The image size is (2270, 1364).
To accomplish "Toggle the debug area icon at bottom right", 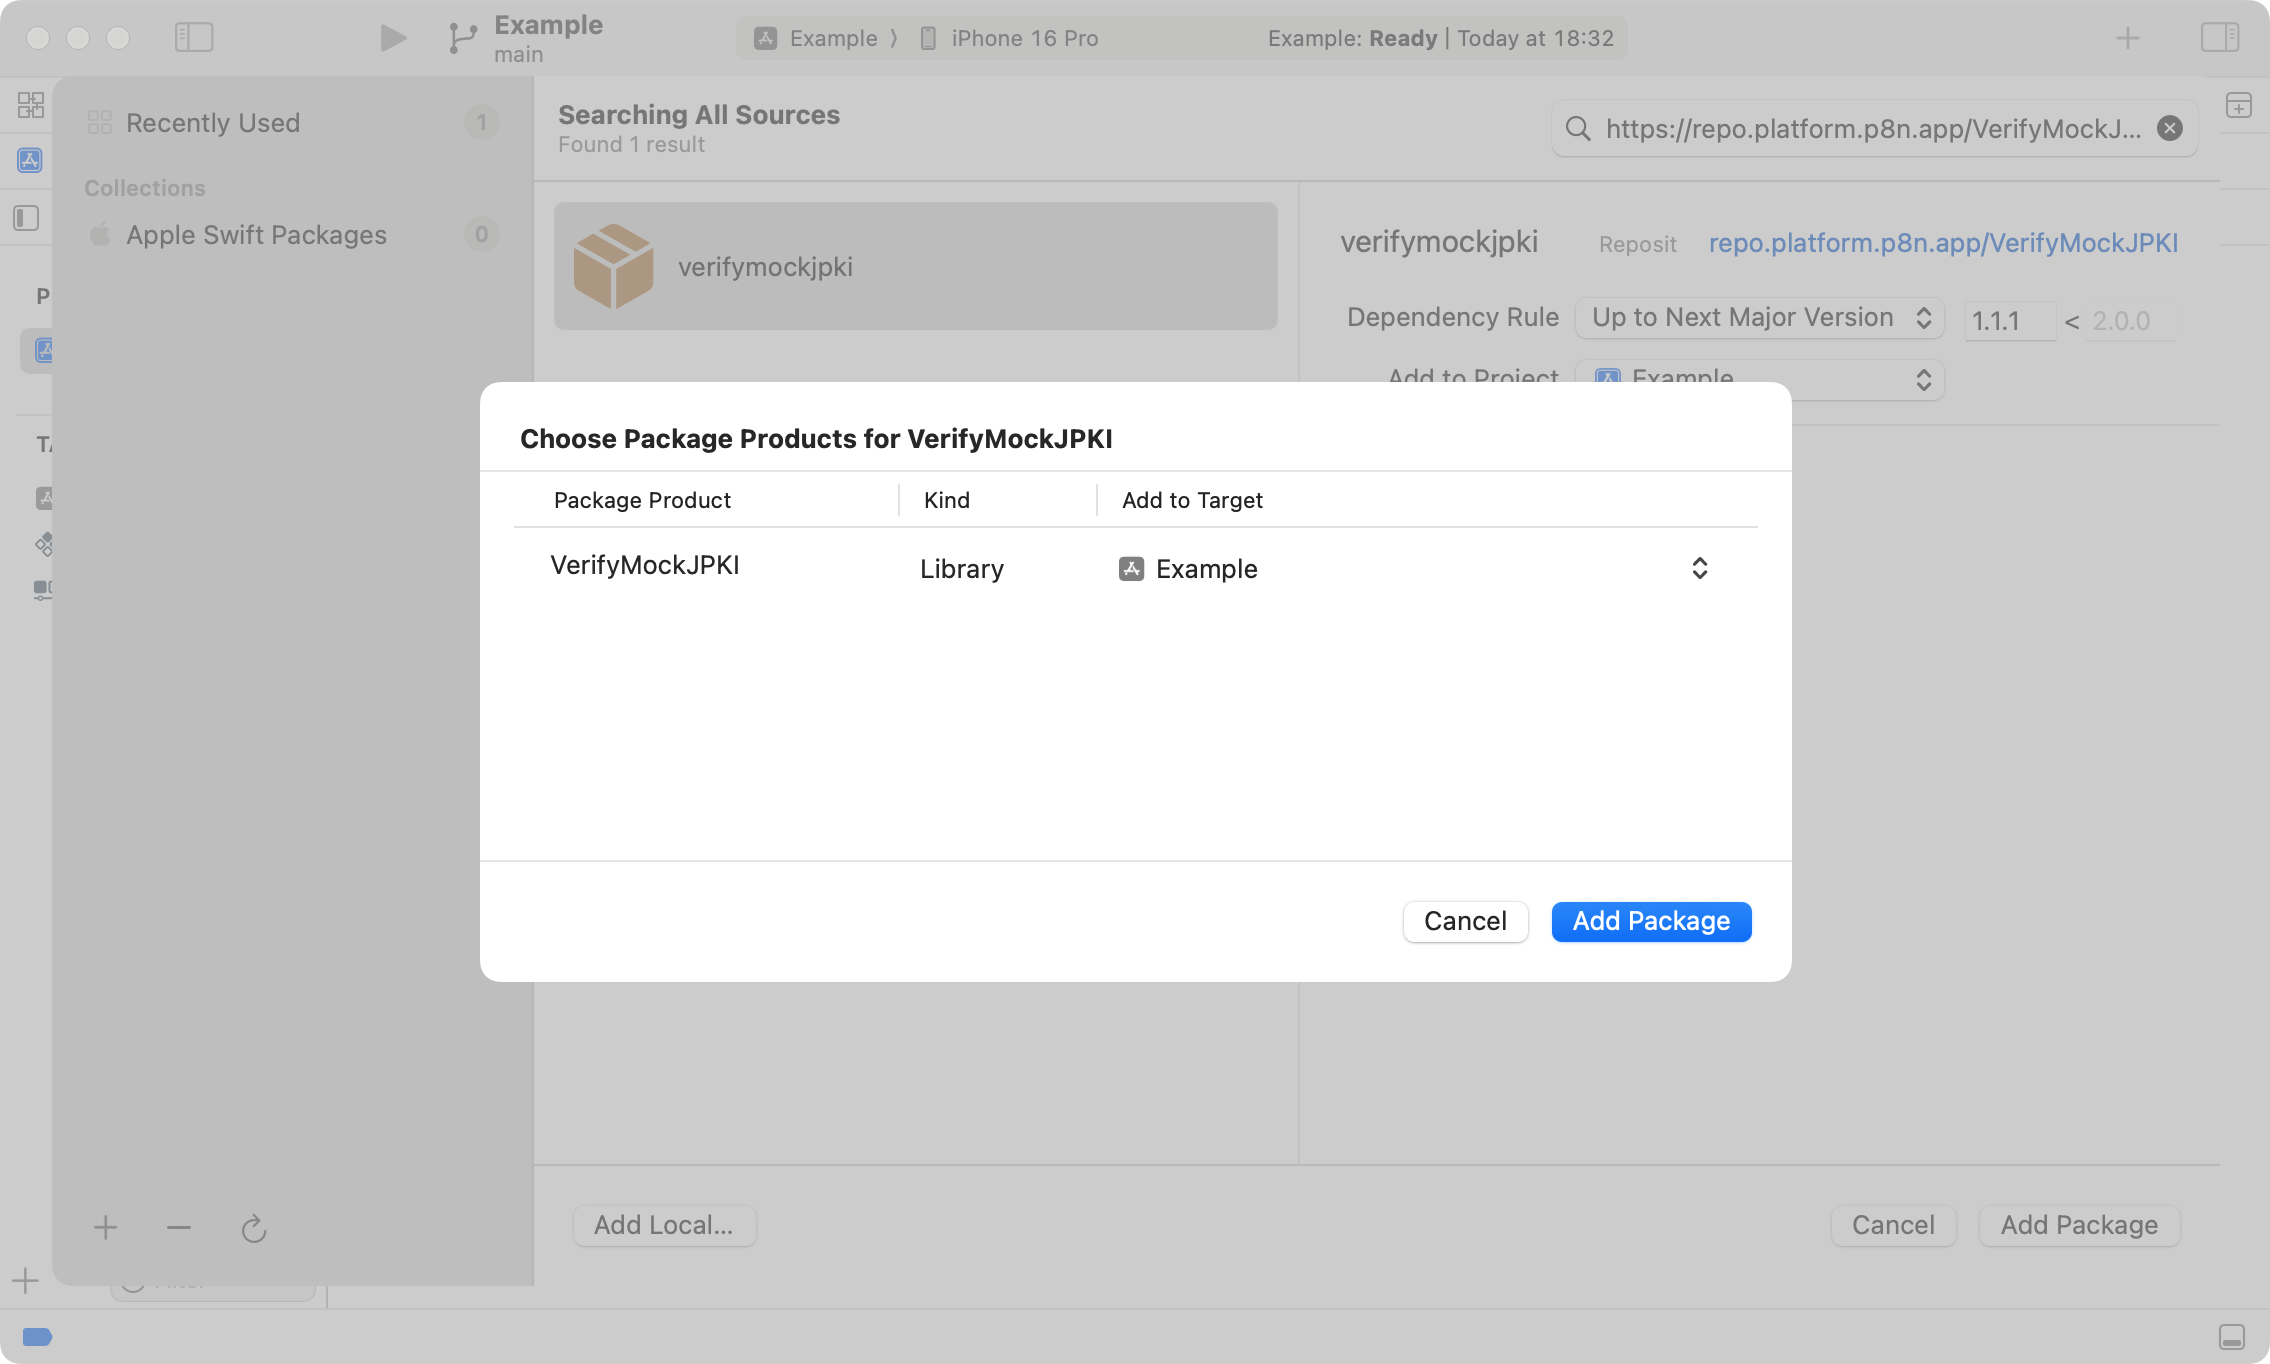I will click(x=2231, y=1336).
